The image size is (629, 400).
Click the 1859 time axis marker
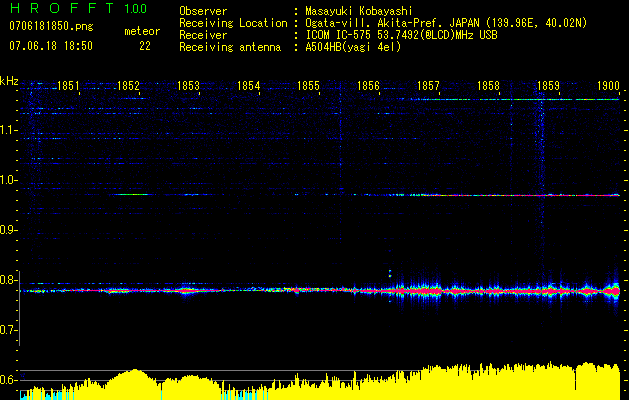[x=548, y=86]
